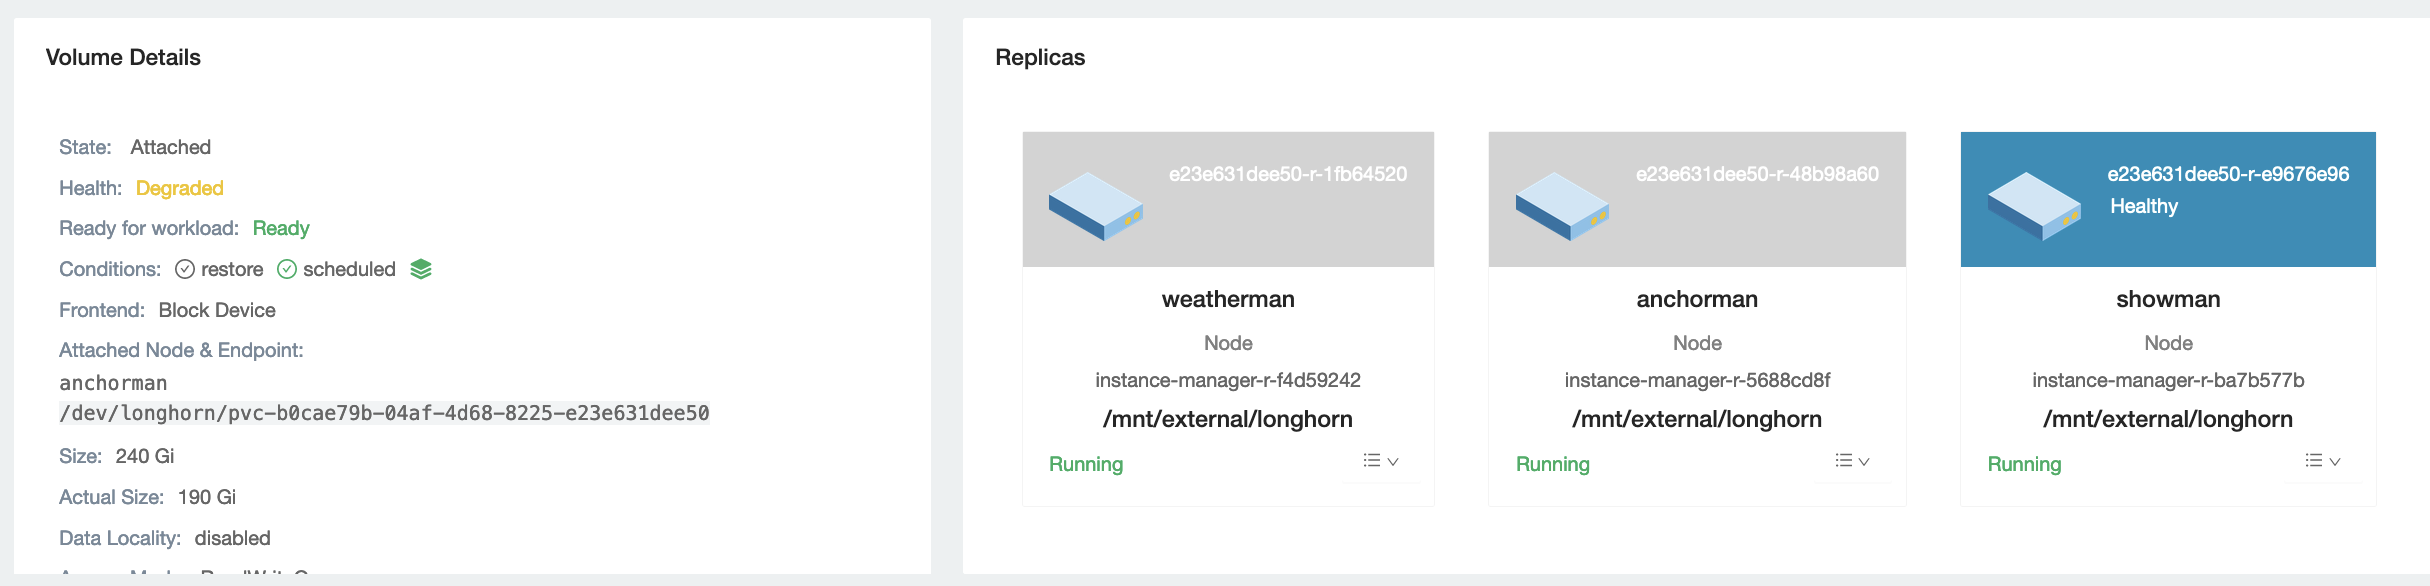Click instance-manager-r-5688cd8f text
The height and width of the screenshot is (586, 2430).
coord(1697,380)
